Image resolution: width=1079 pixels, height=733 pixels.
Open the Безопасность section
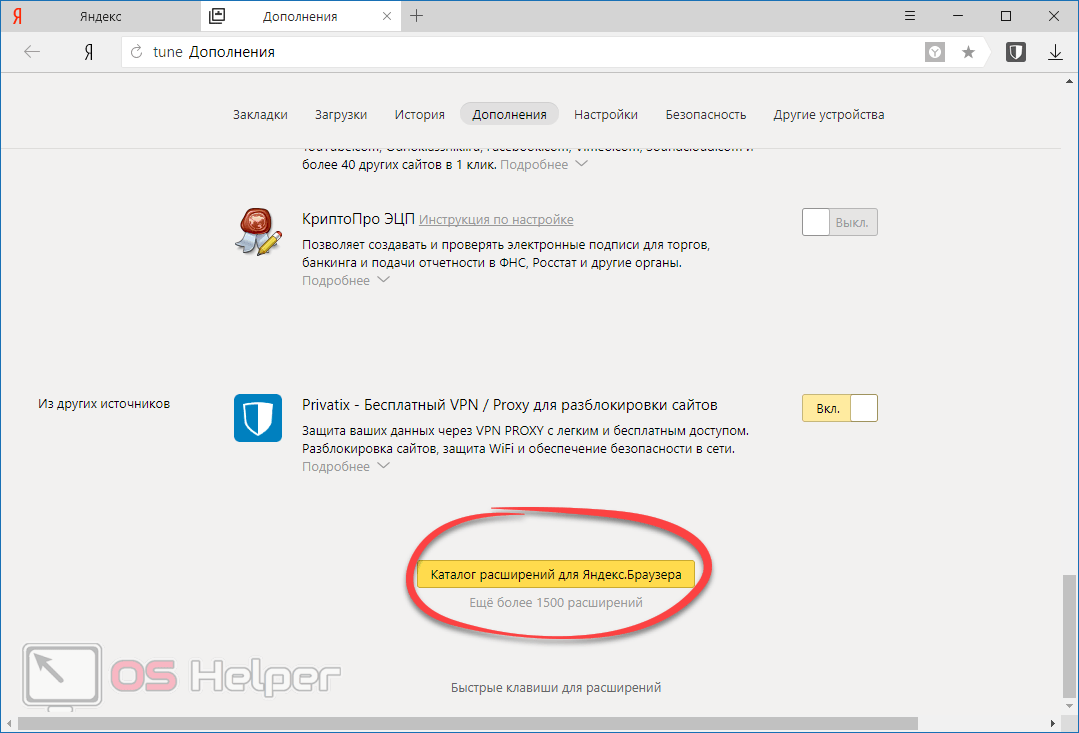pos(705,115)
